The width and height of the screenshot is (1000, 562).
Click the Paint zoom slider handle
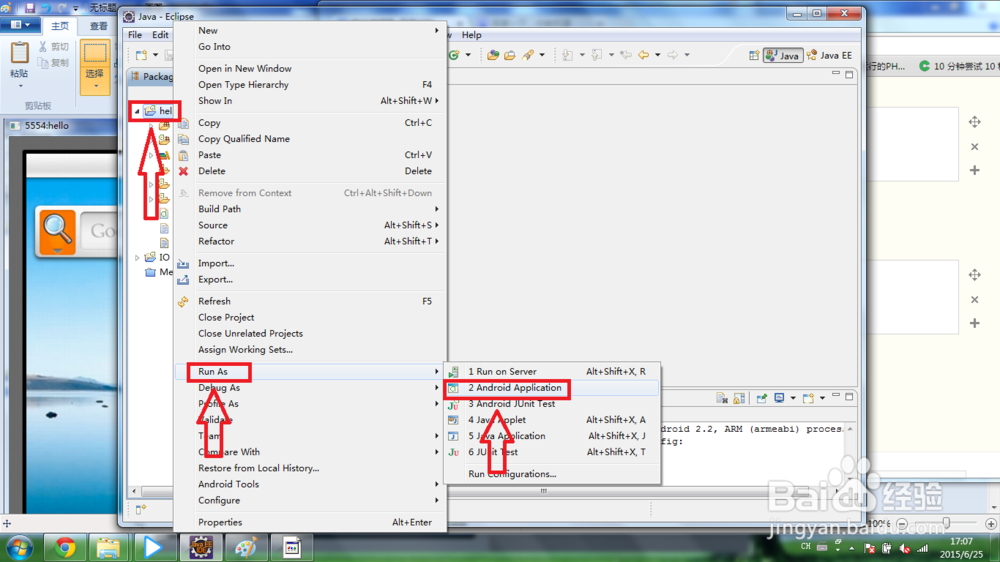[x=946, y=524]
